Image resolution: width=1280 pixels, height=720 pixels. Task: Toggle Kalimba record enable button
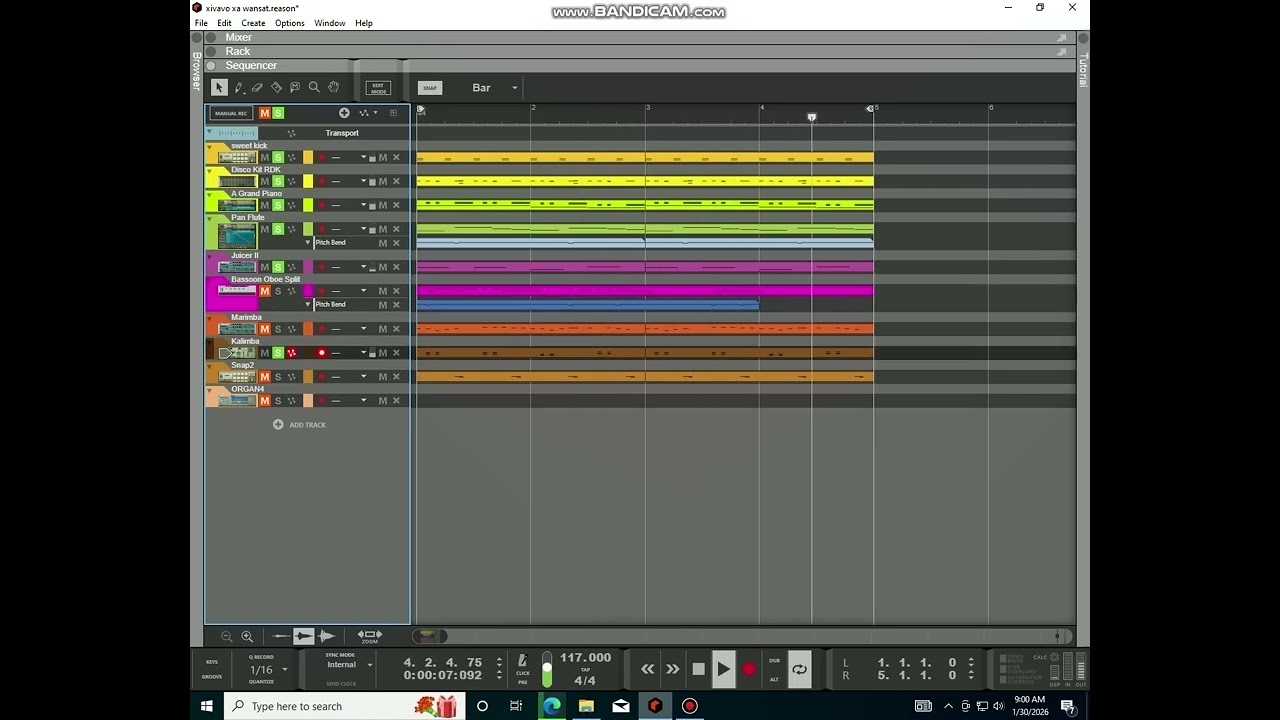pos(322,353)
